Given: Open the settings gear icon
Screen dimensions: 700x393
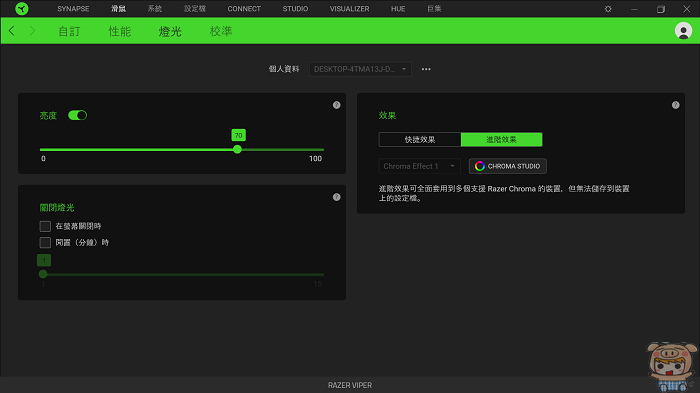Looking at the screenshot, I should [608, 9].
